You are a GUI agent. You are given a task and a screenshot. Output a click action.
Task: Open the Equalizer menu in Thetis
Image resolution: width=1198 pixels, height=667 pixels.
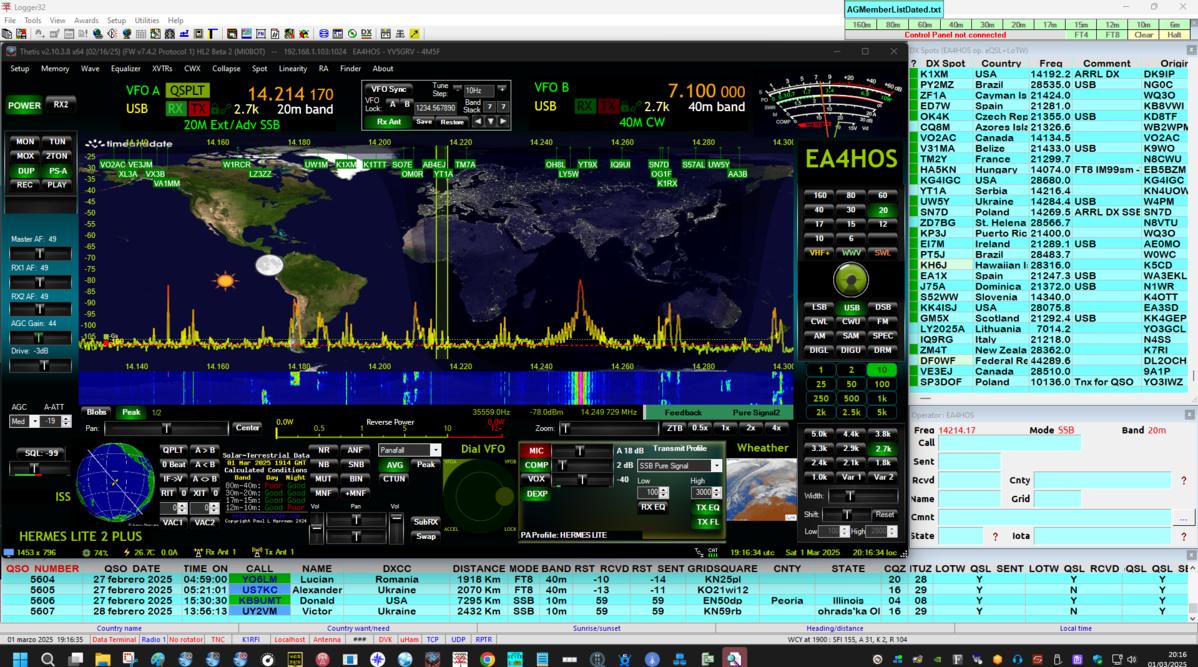click(125, 69)
